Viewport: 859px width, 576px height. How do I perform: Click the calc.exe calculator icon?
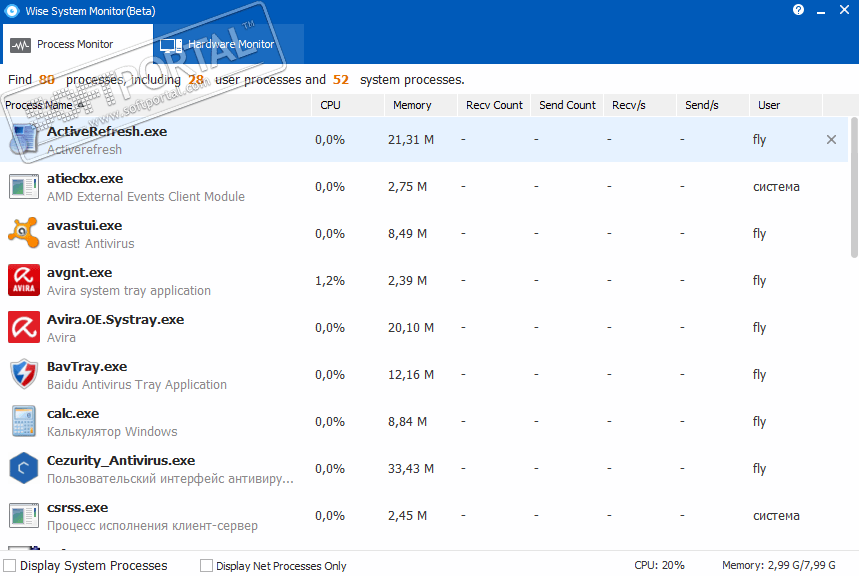tap(24, 421)
